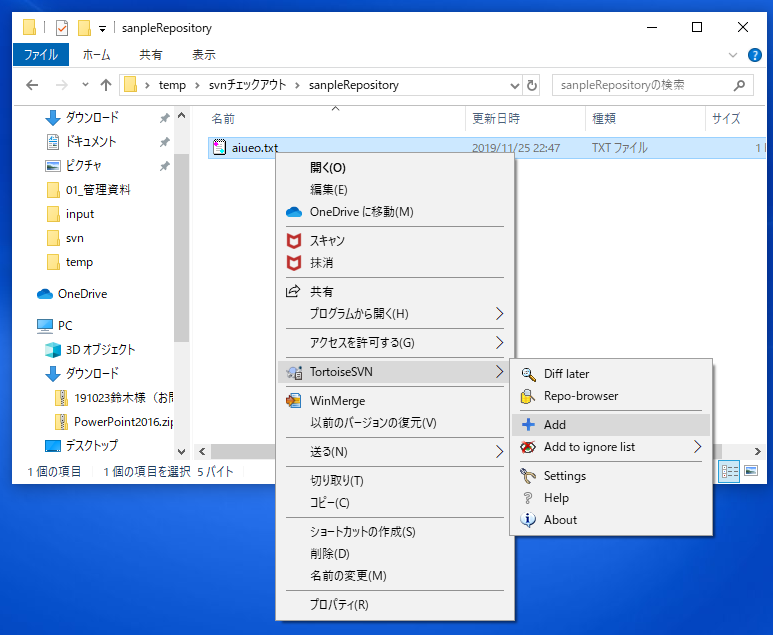
Task: Click the About info icon
Action: [x=528, y=520]
